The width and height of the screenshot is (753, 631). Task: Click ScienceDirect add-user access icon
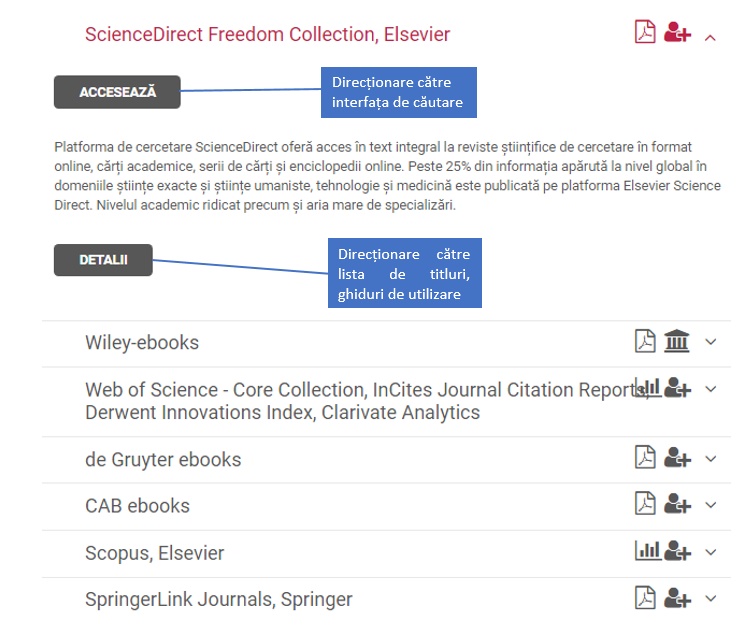pyautogui.click(x=677, y=32)
